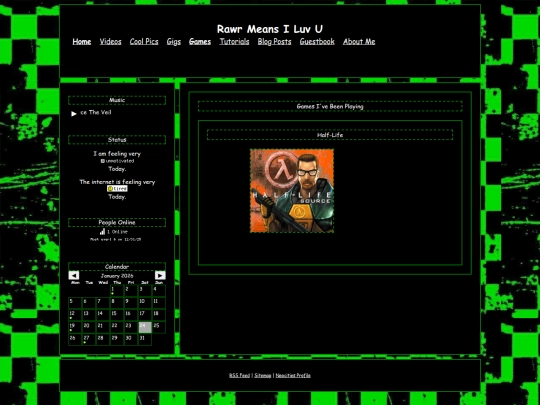The height and width of the screenshot is (405, 540).
Task: Play the music track in the sidebar
Action: 74,113
